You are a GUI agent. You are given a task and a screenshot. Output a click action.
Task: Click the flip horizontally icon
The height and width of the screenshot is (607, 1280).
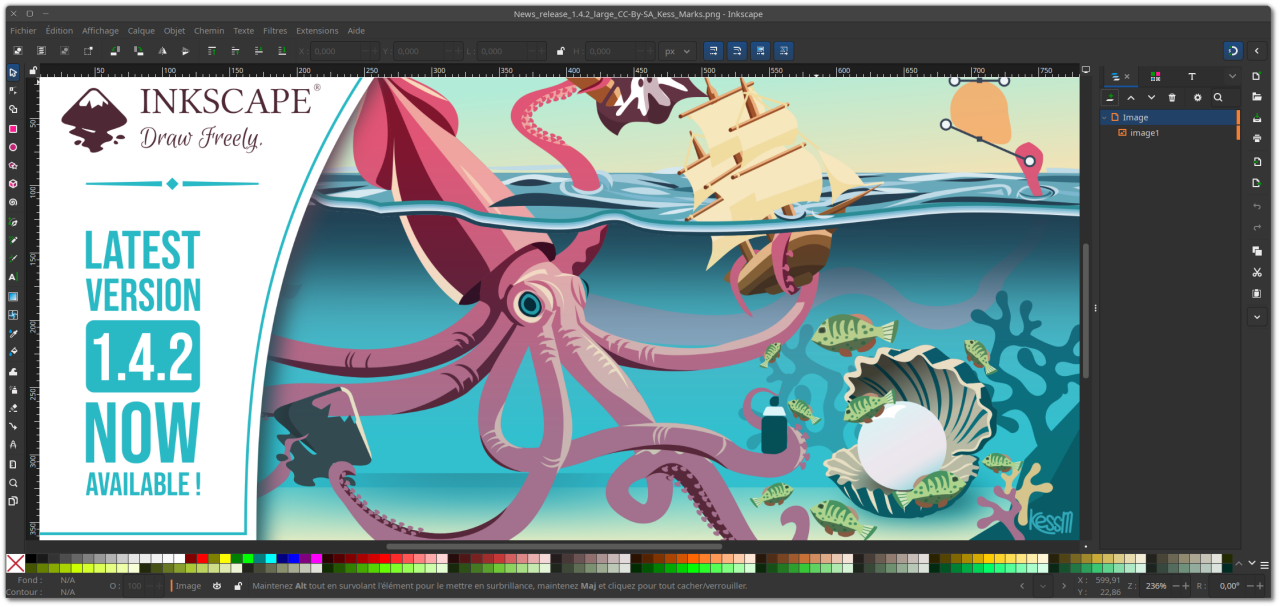pyautogui.click(x=163, y=51)
